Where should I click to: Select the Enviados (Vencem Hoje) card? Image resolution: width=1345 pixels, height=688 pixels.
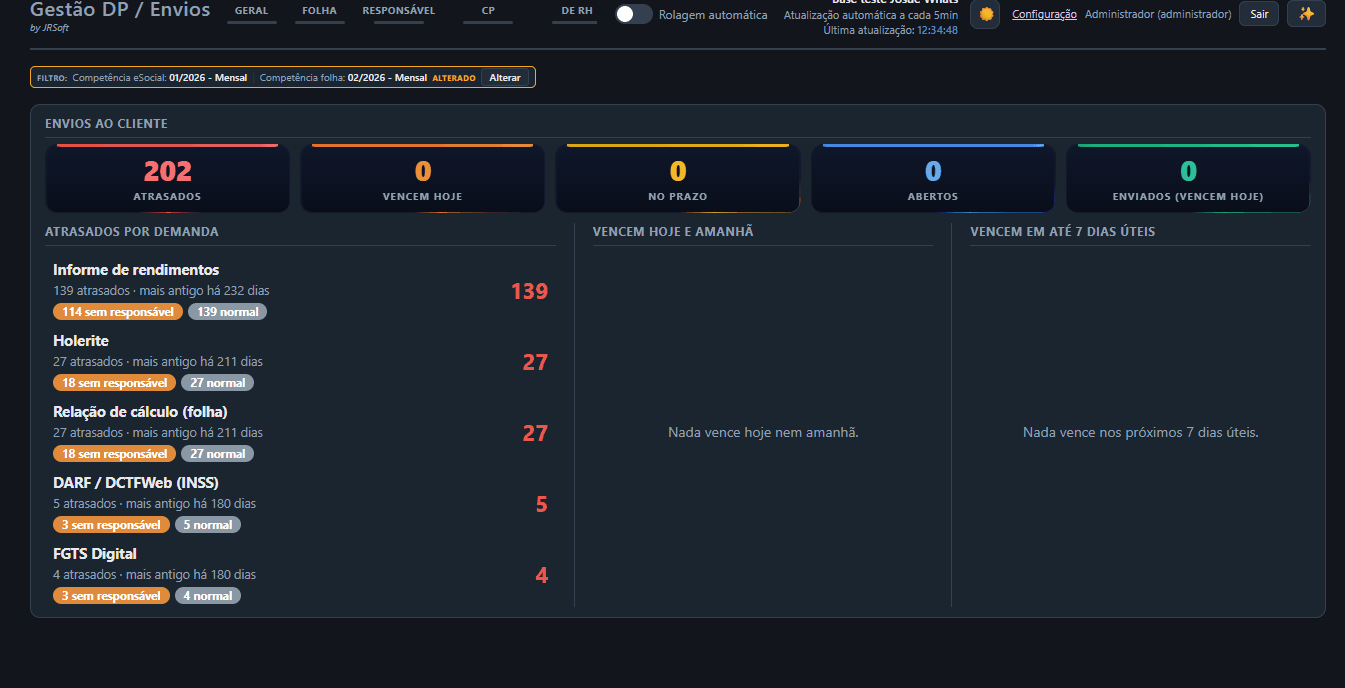(x=1188, y=178)
